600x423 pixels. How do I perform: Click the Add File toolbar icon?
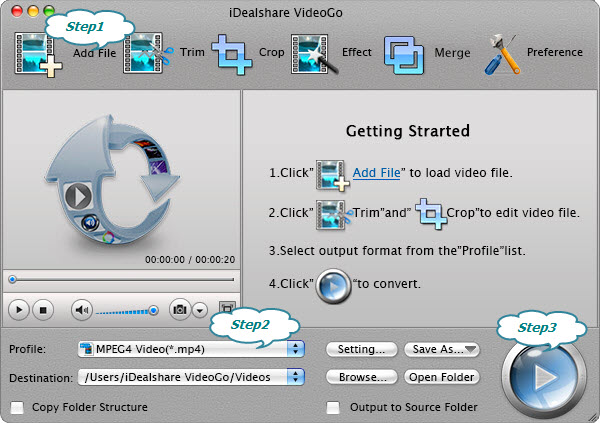click(38, 54)
